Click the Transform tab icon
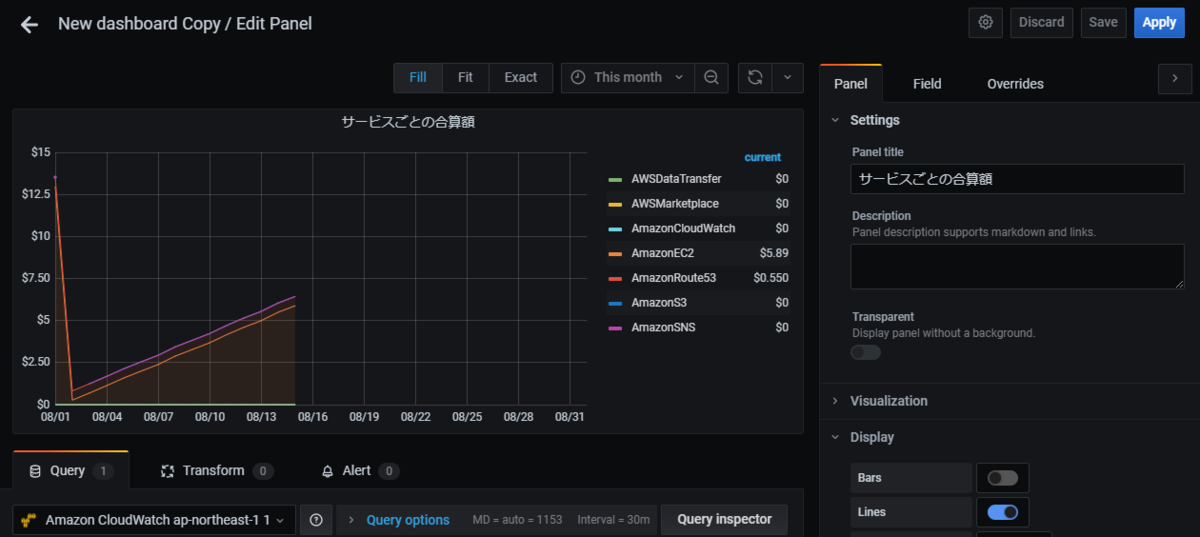Image resolution: width=1200 pixels, height=537 pixels. tap(168, 471)
